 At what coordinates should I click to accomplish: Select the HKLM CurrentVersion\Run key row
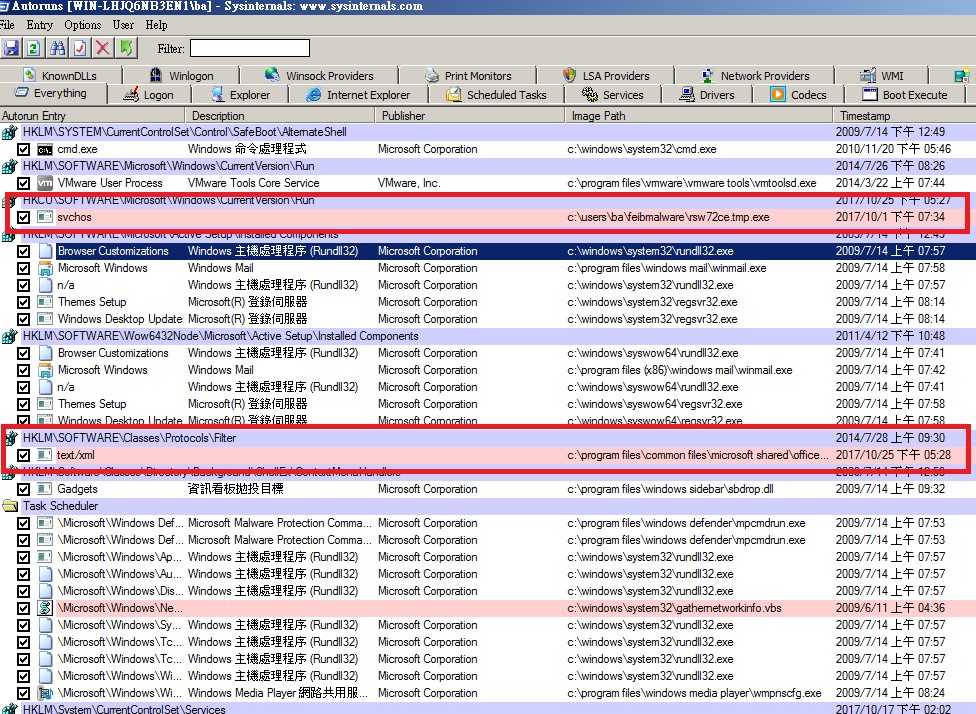488,166
